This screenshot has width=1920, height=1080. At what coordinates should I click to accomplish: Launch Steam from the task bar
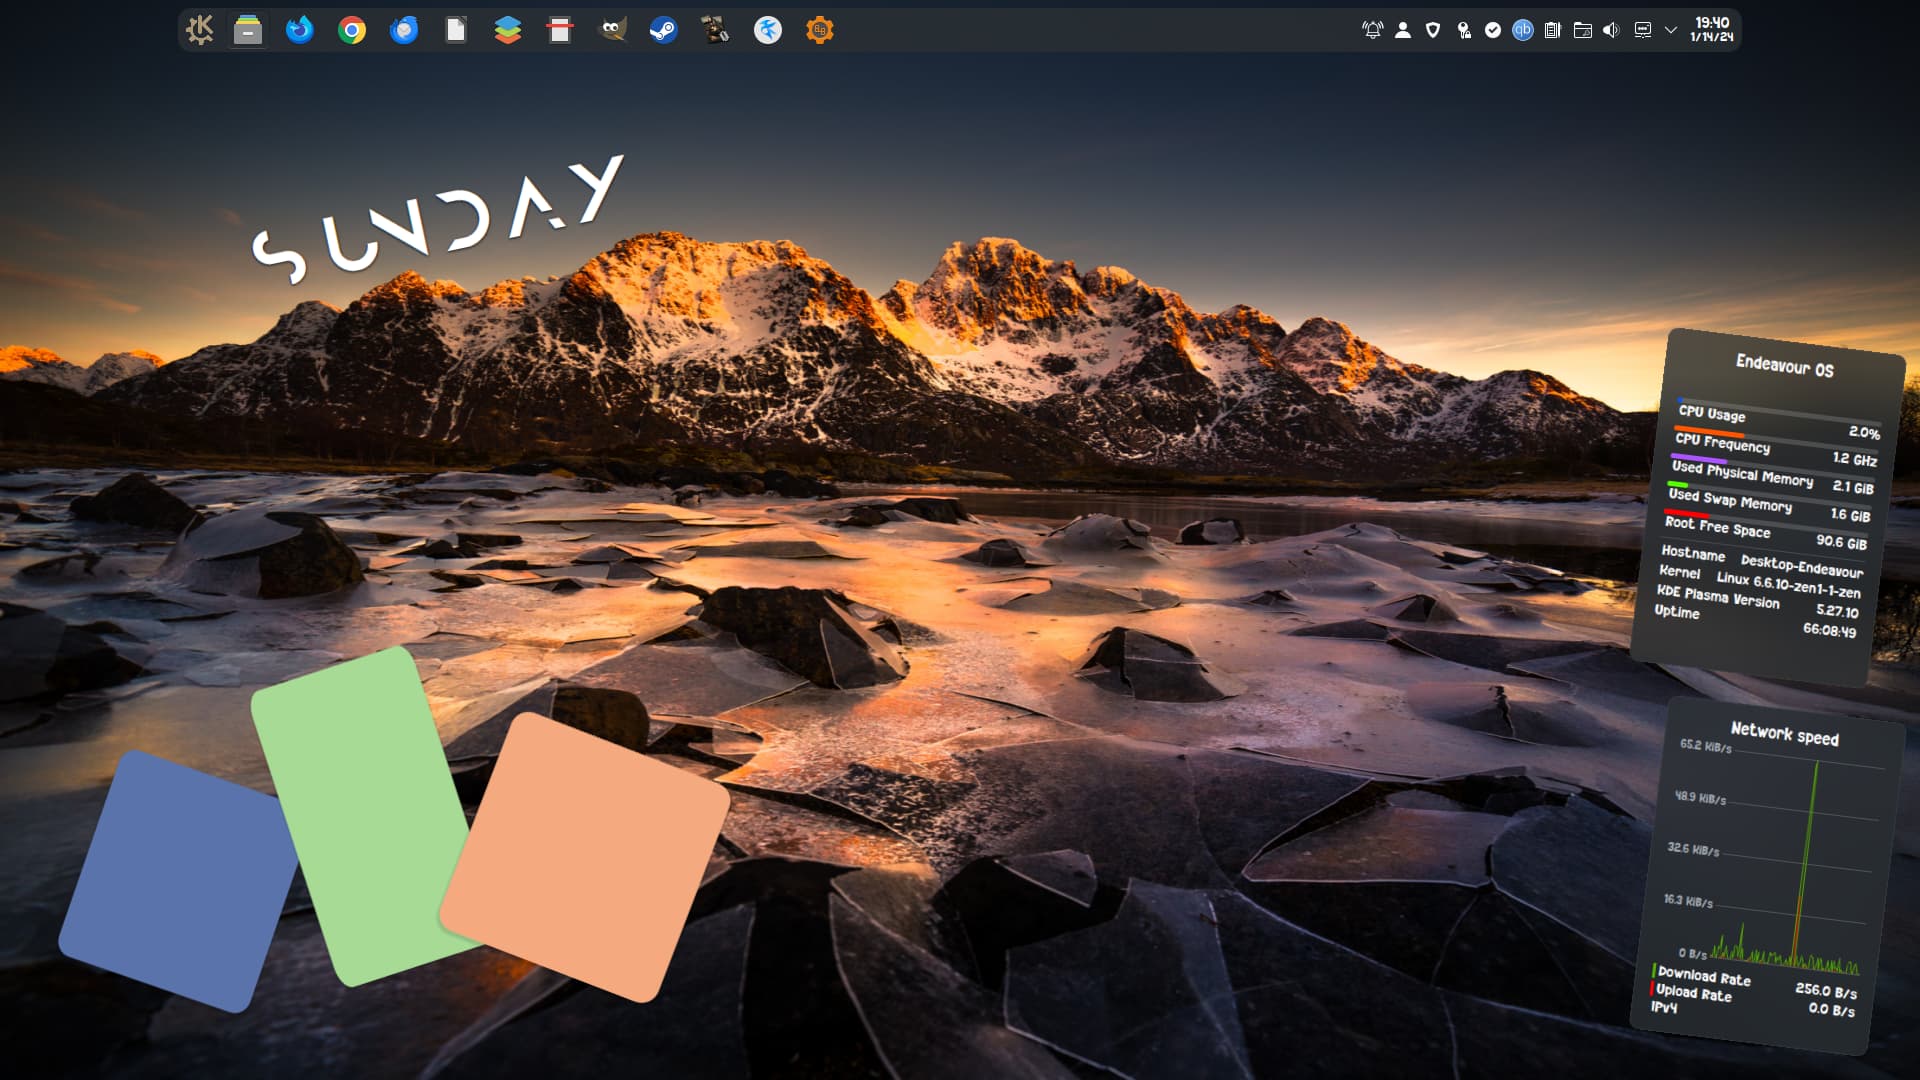pyautogui.click(x=664, y=30)
